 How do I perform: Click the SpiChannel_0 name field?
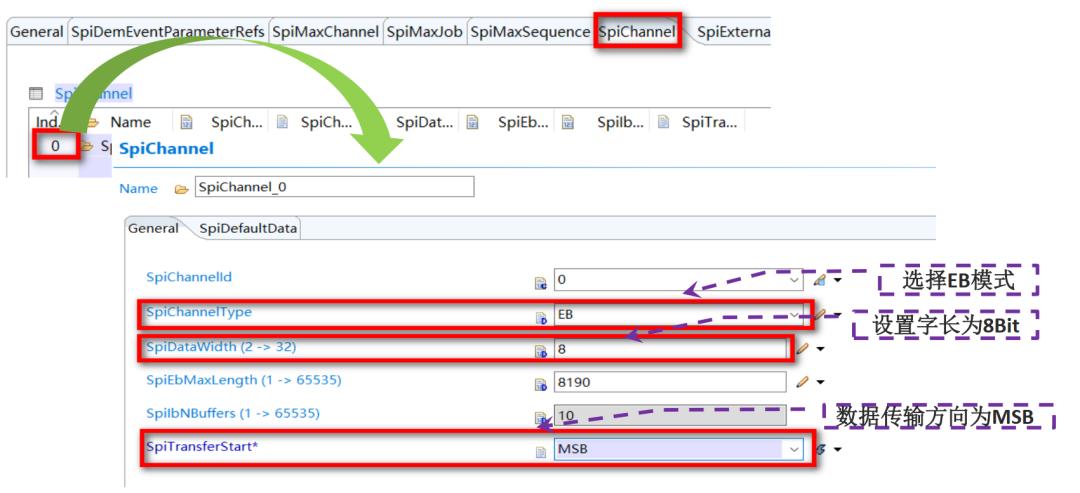coord(334,187)
